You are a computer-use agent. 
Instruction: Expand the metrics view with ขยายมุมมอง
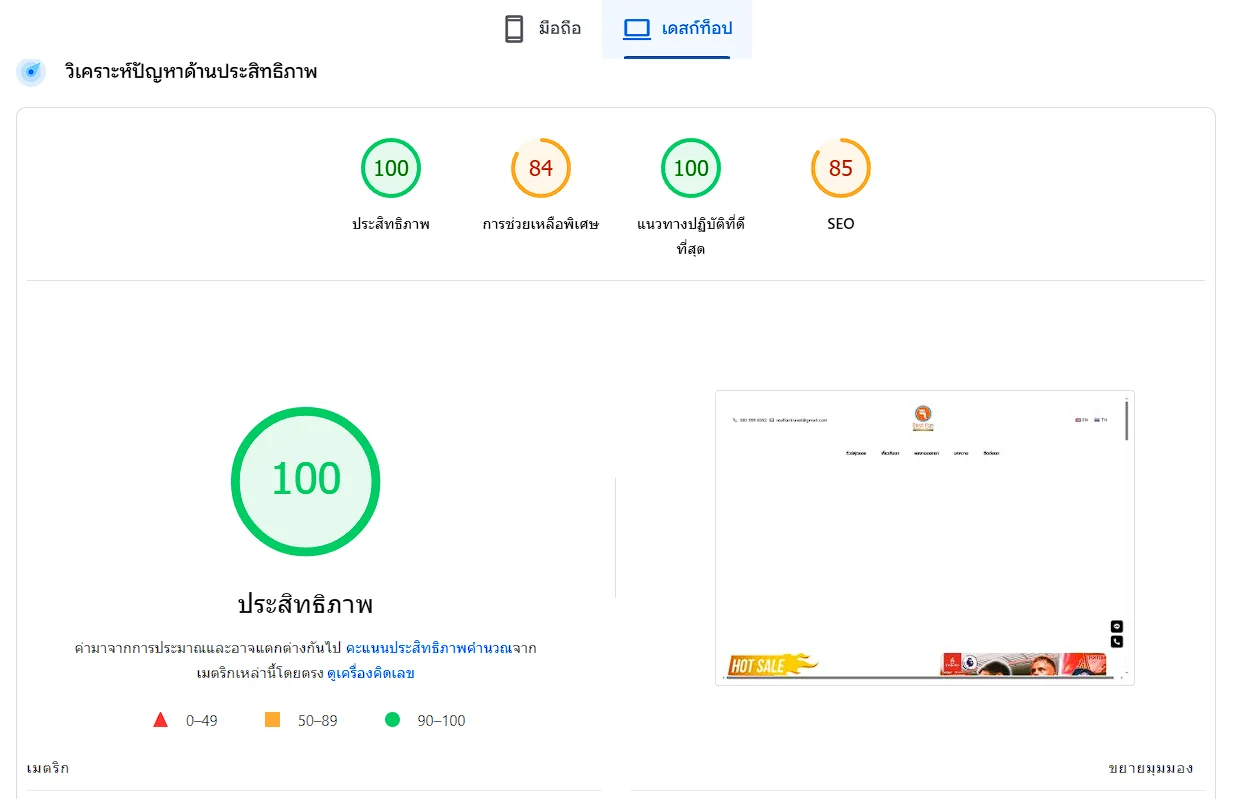[x=1150, y=768]
